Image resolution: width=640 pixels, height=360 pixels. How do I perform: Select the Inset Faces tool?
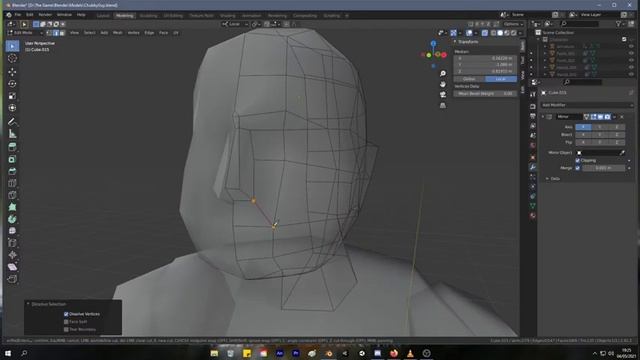pos(12,159)
